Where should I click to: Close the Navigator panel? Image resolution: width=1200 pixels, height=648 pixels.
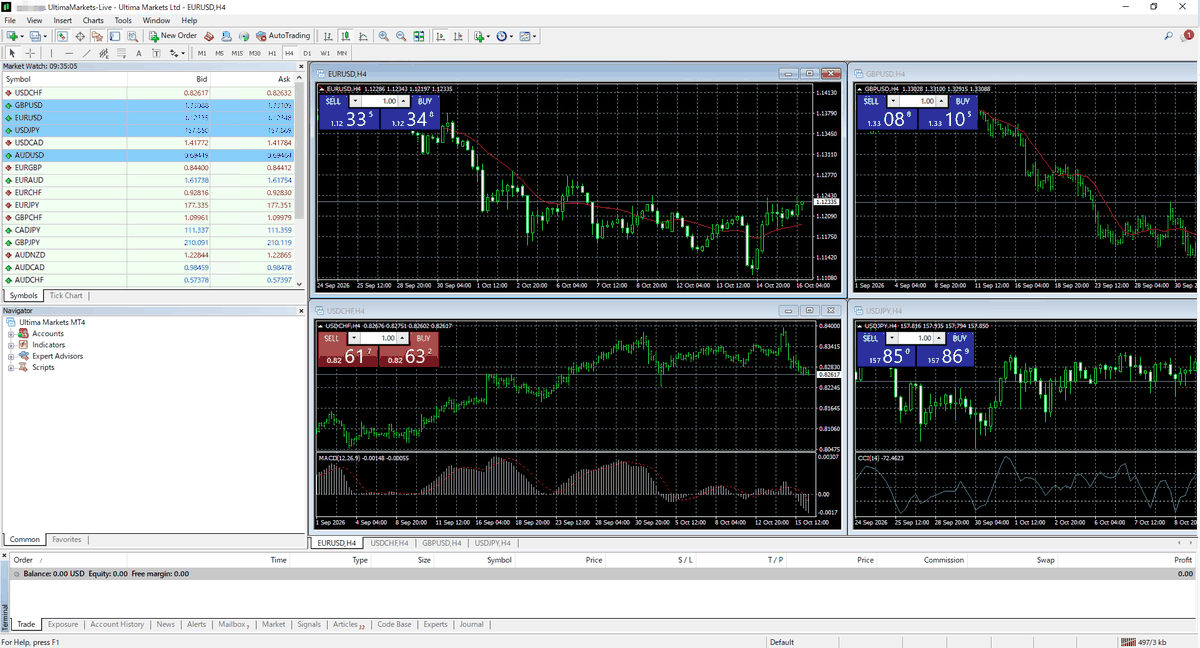tap(302, 311)
